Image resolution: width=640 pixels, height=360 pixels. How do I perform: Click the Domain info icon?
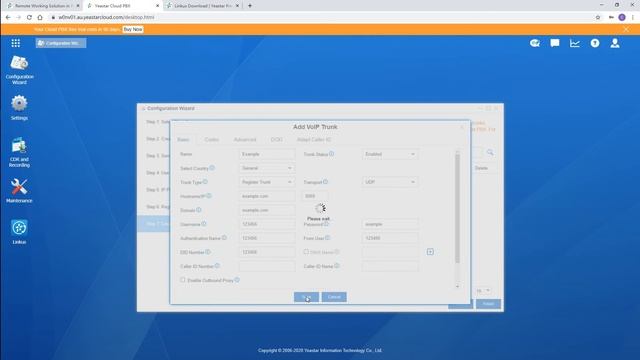click(x=199, y=210)
